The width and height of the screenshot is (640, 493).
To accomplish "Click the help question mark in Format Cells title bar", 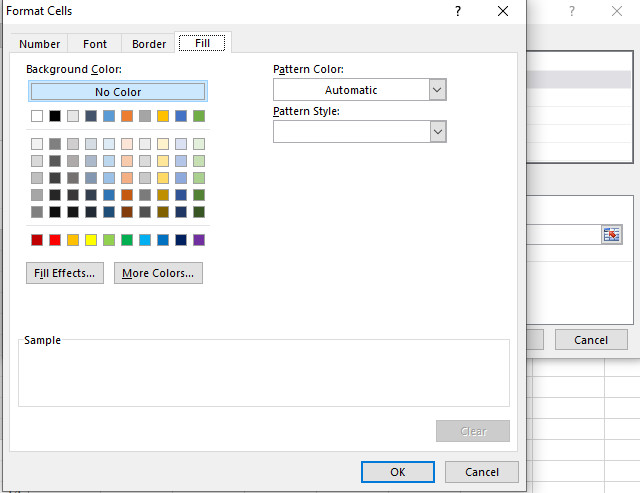I will [458, 11].
